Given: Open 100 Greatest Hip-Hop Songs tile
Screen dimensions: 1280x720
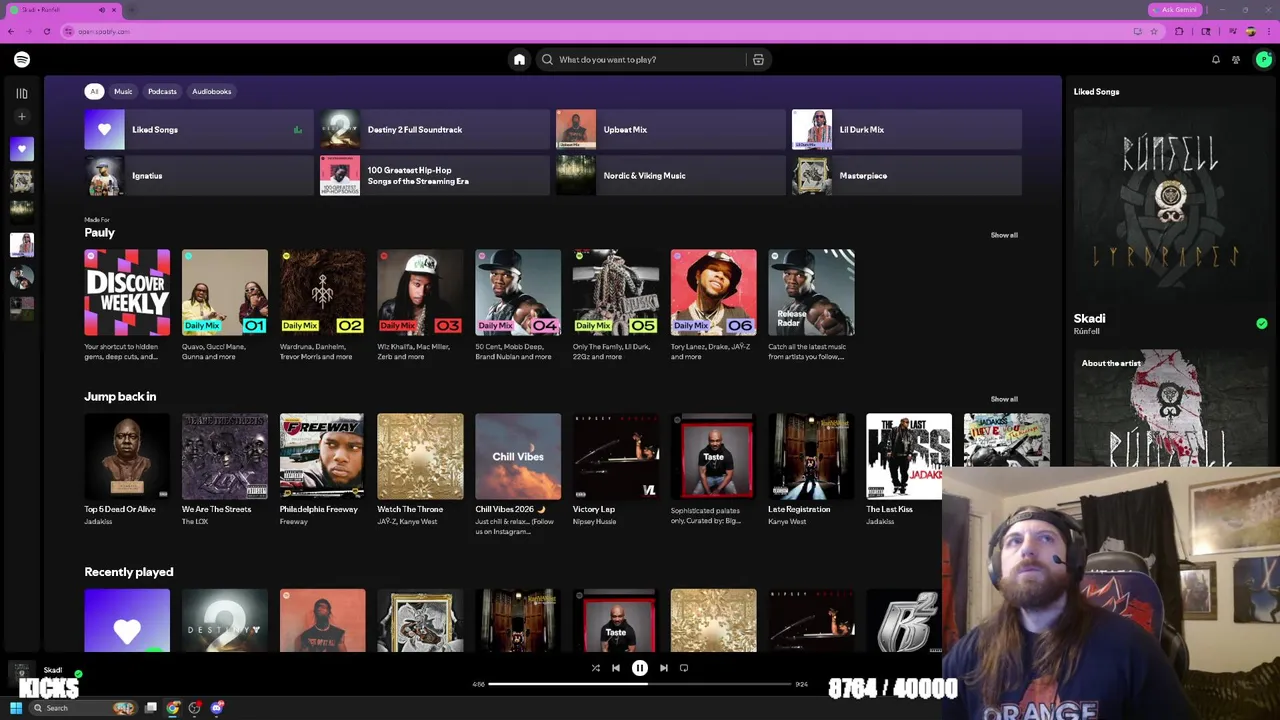Looking at the screenshot, I should tap(434, 176).
